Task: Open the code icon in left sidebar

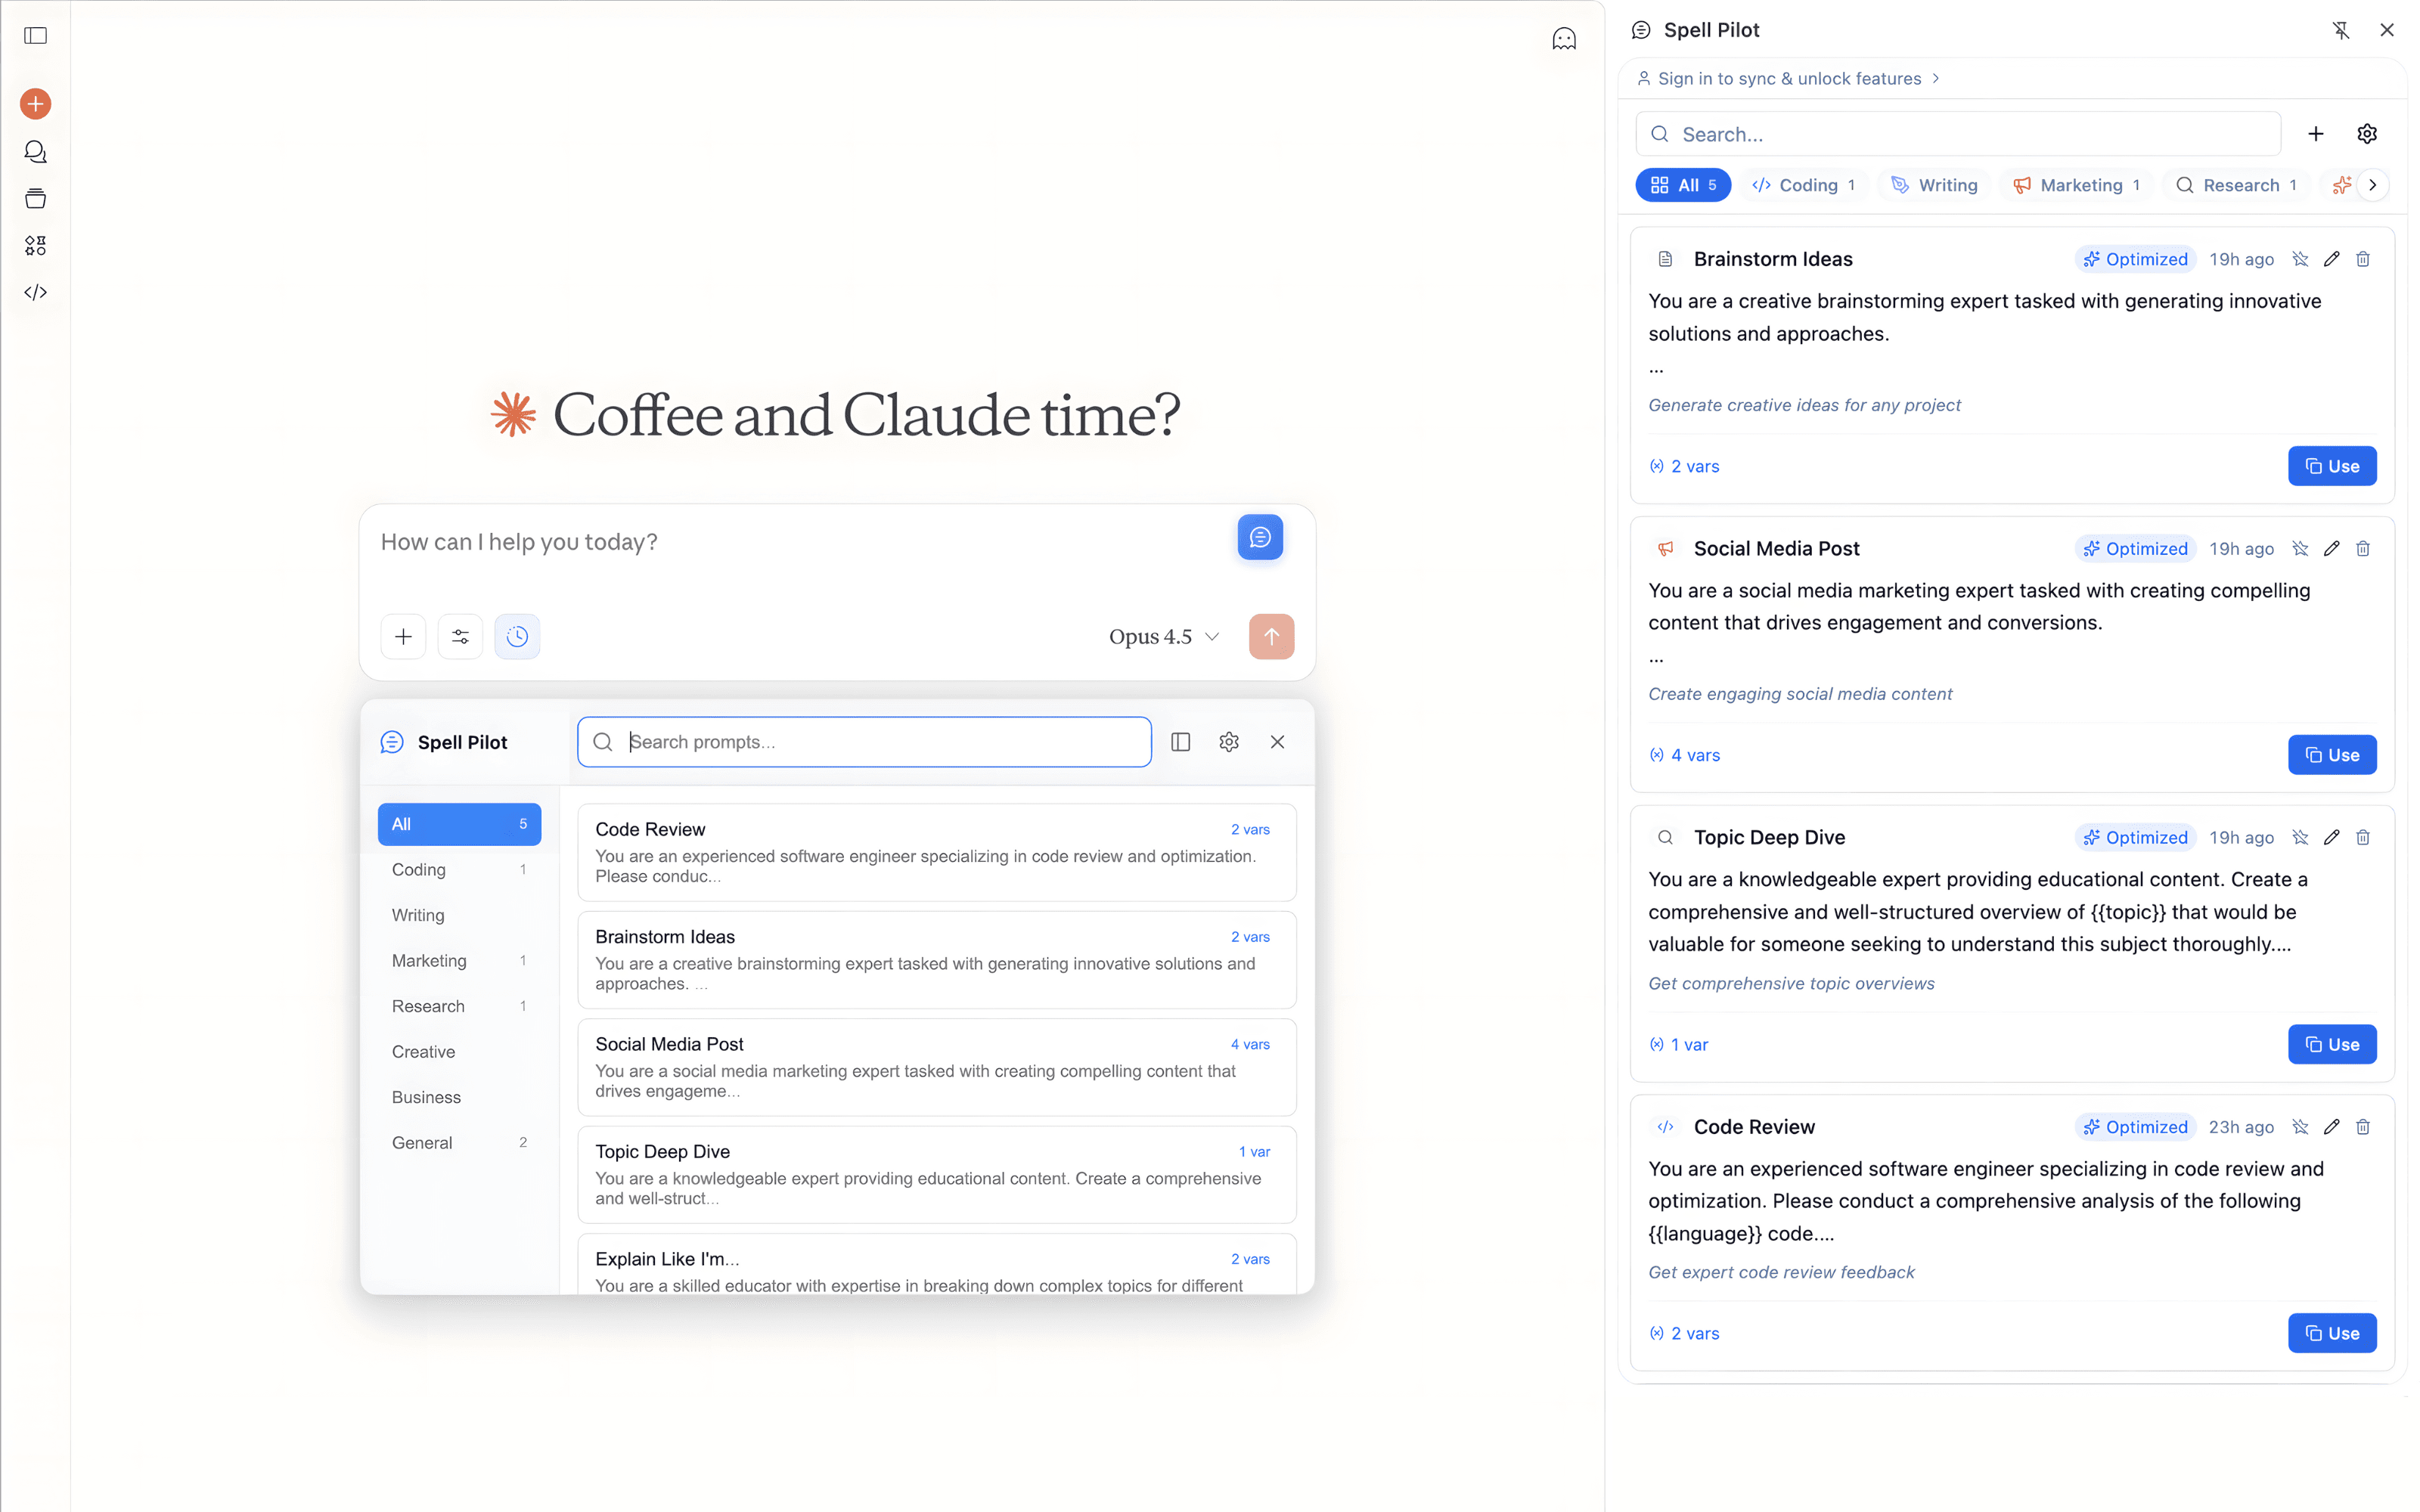Action: (x=35, y=292)
